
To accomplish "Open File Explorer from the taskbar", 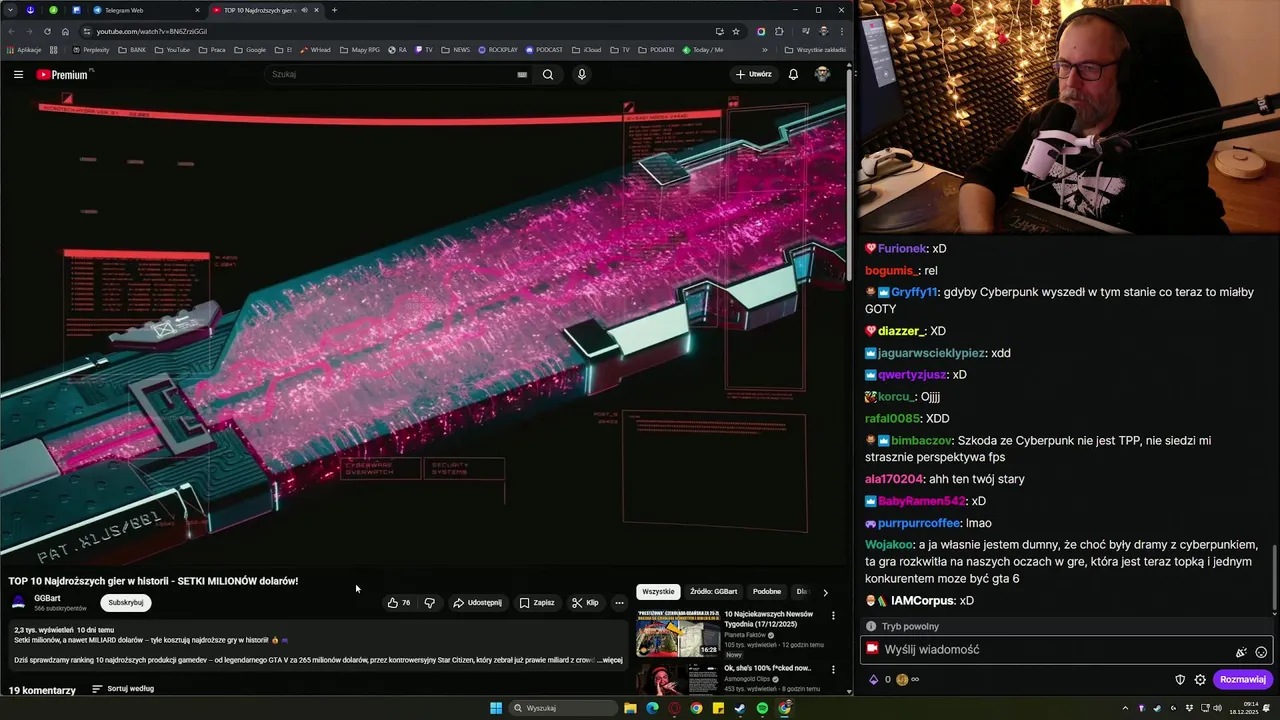I will coord(630,708).
